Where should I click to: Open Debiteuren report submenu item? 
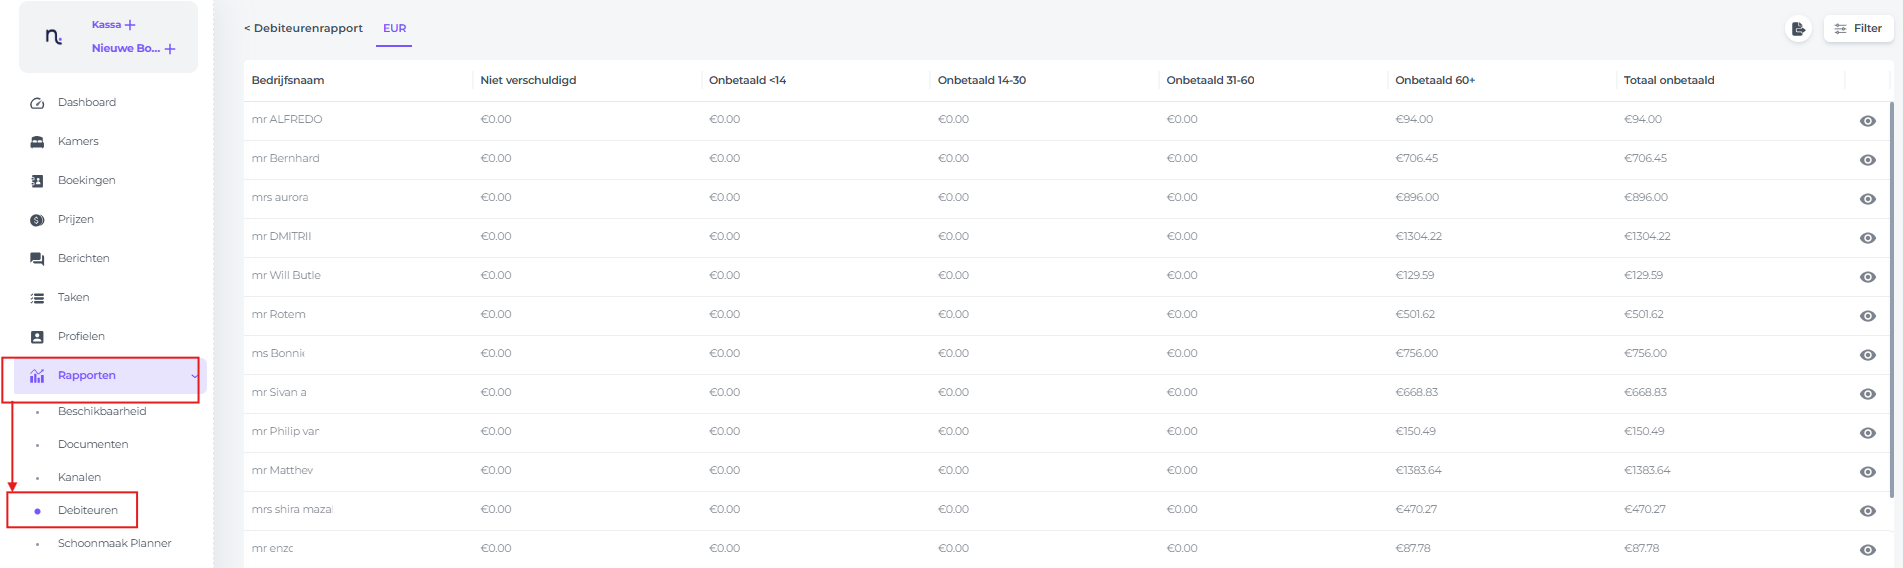88,510
